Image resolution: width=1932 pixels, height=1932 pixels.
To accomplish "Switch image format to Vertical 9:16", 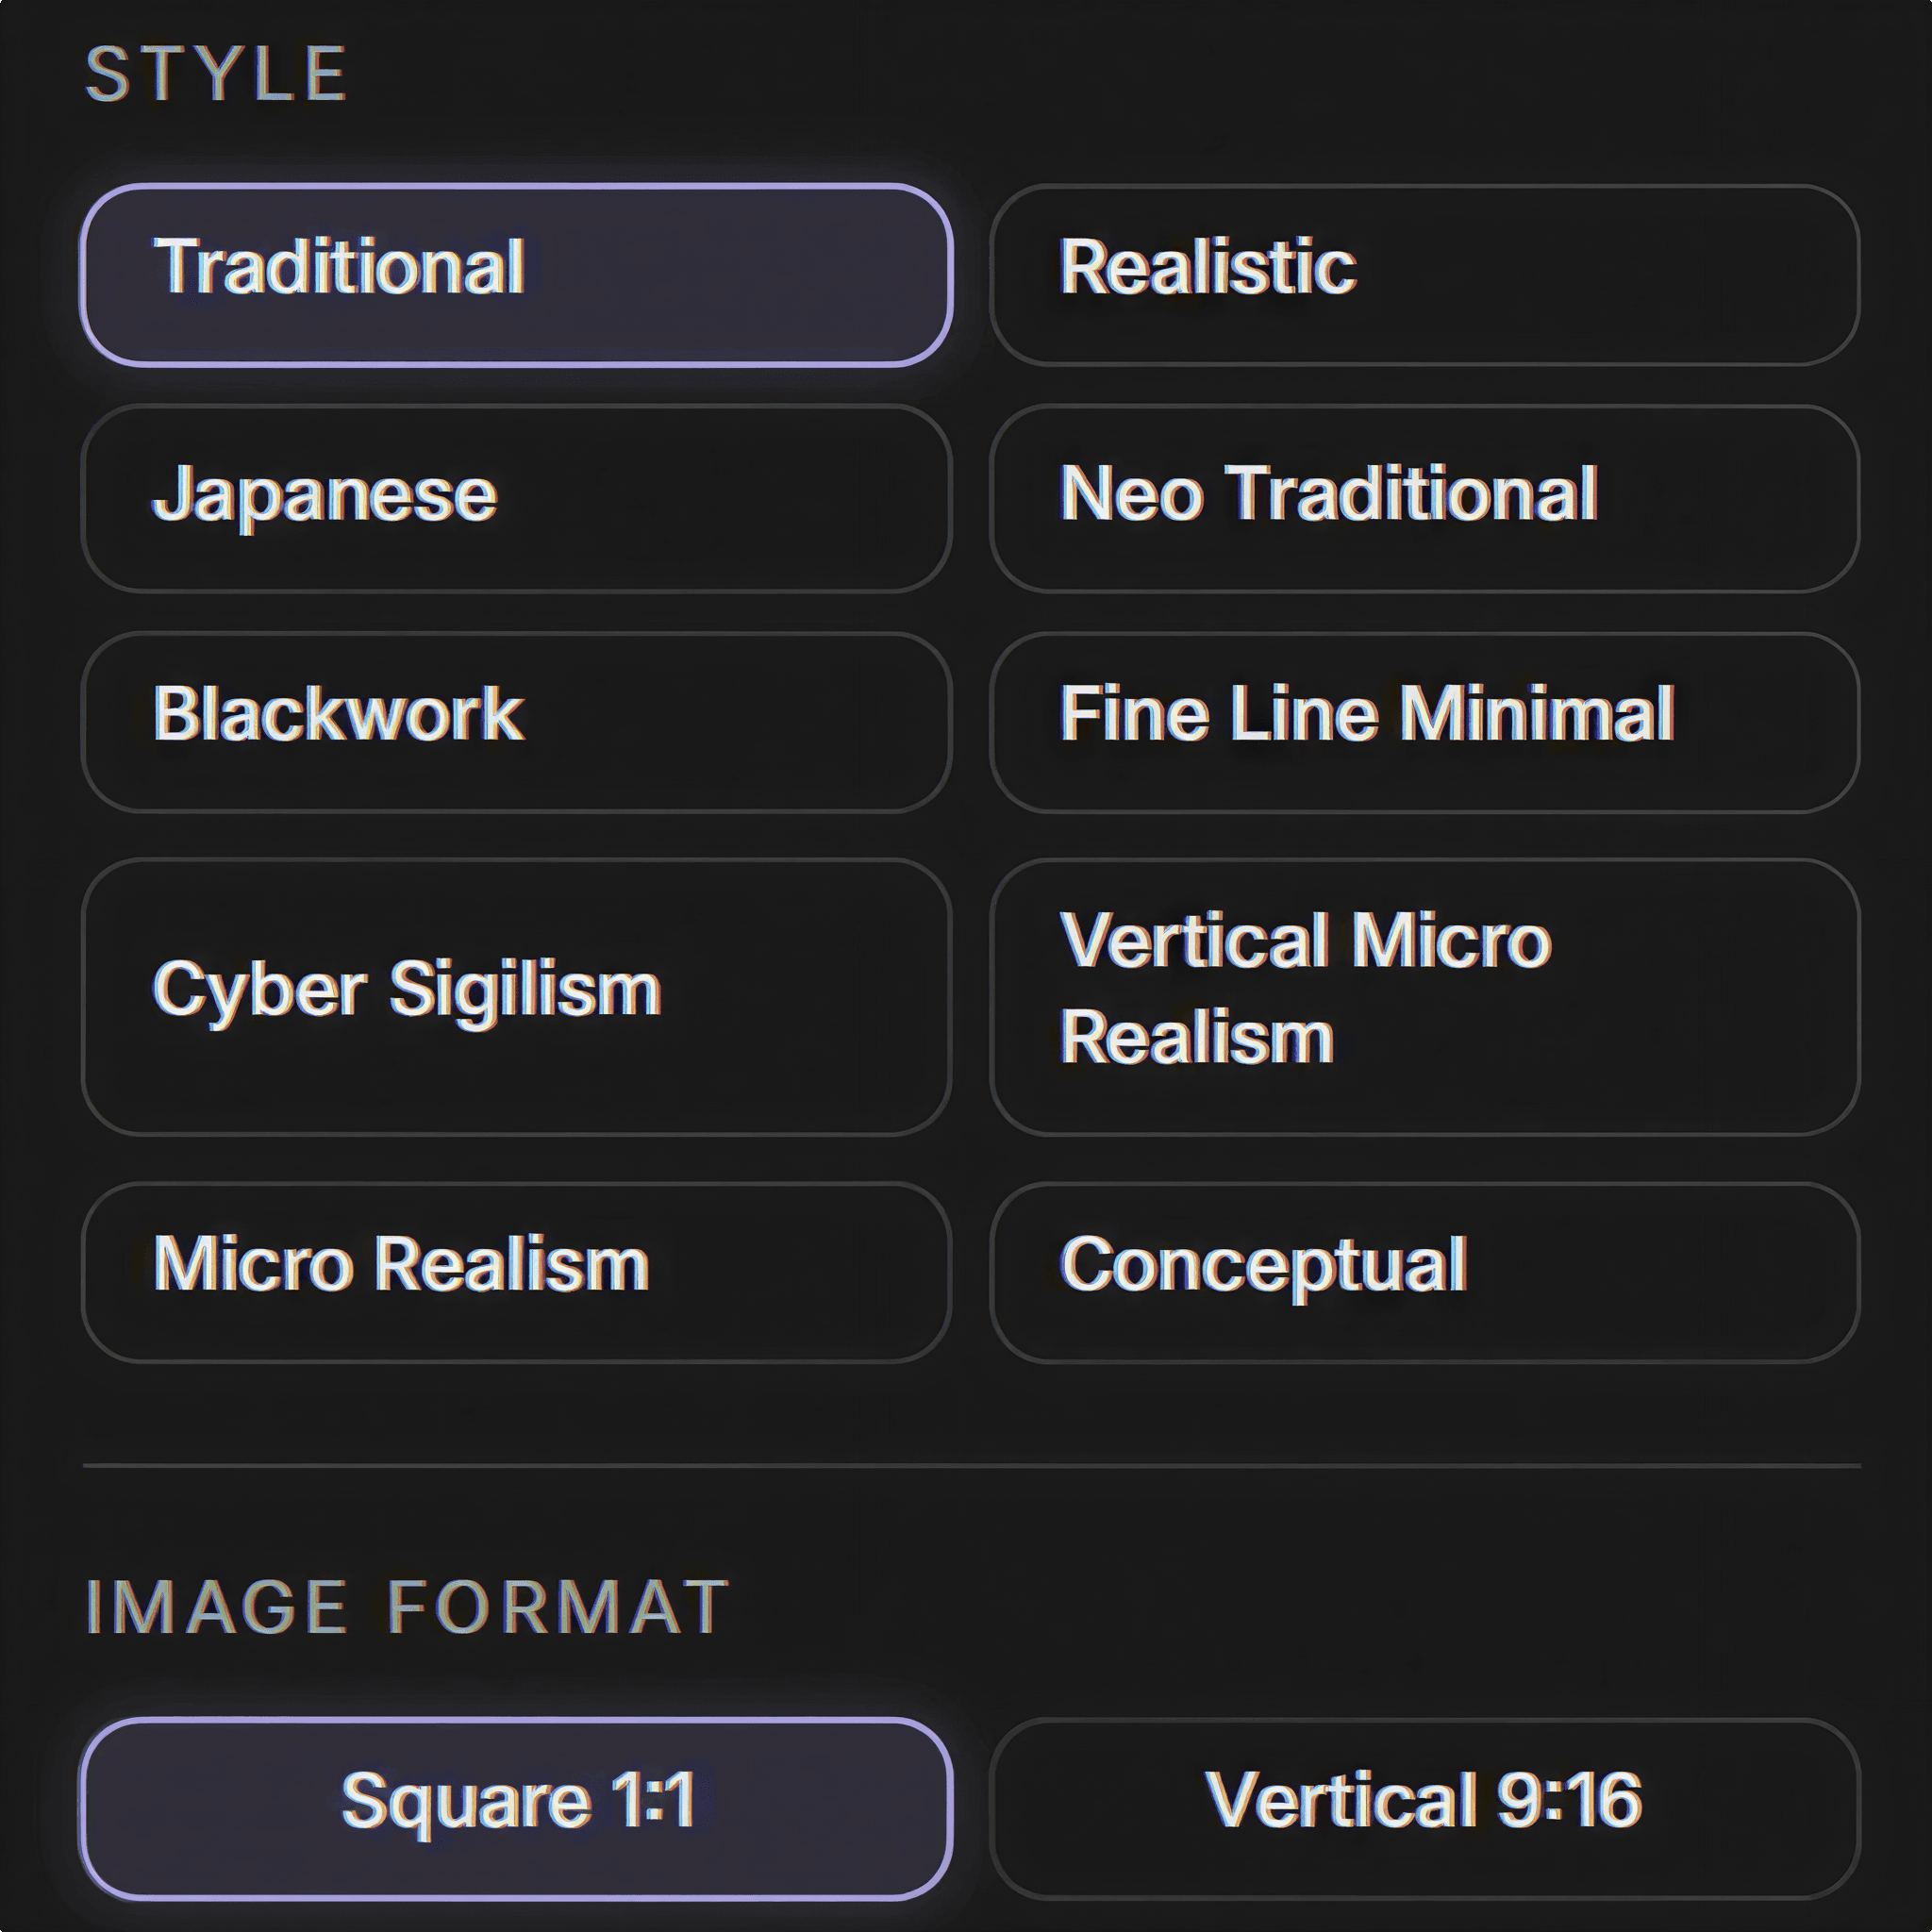I will [1424, 1808].
